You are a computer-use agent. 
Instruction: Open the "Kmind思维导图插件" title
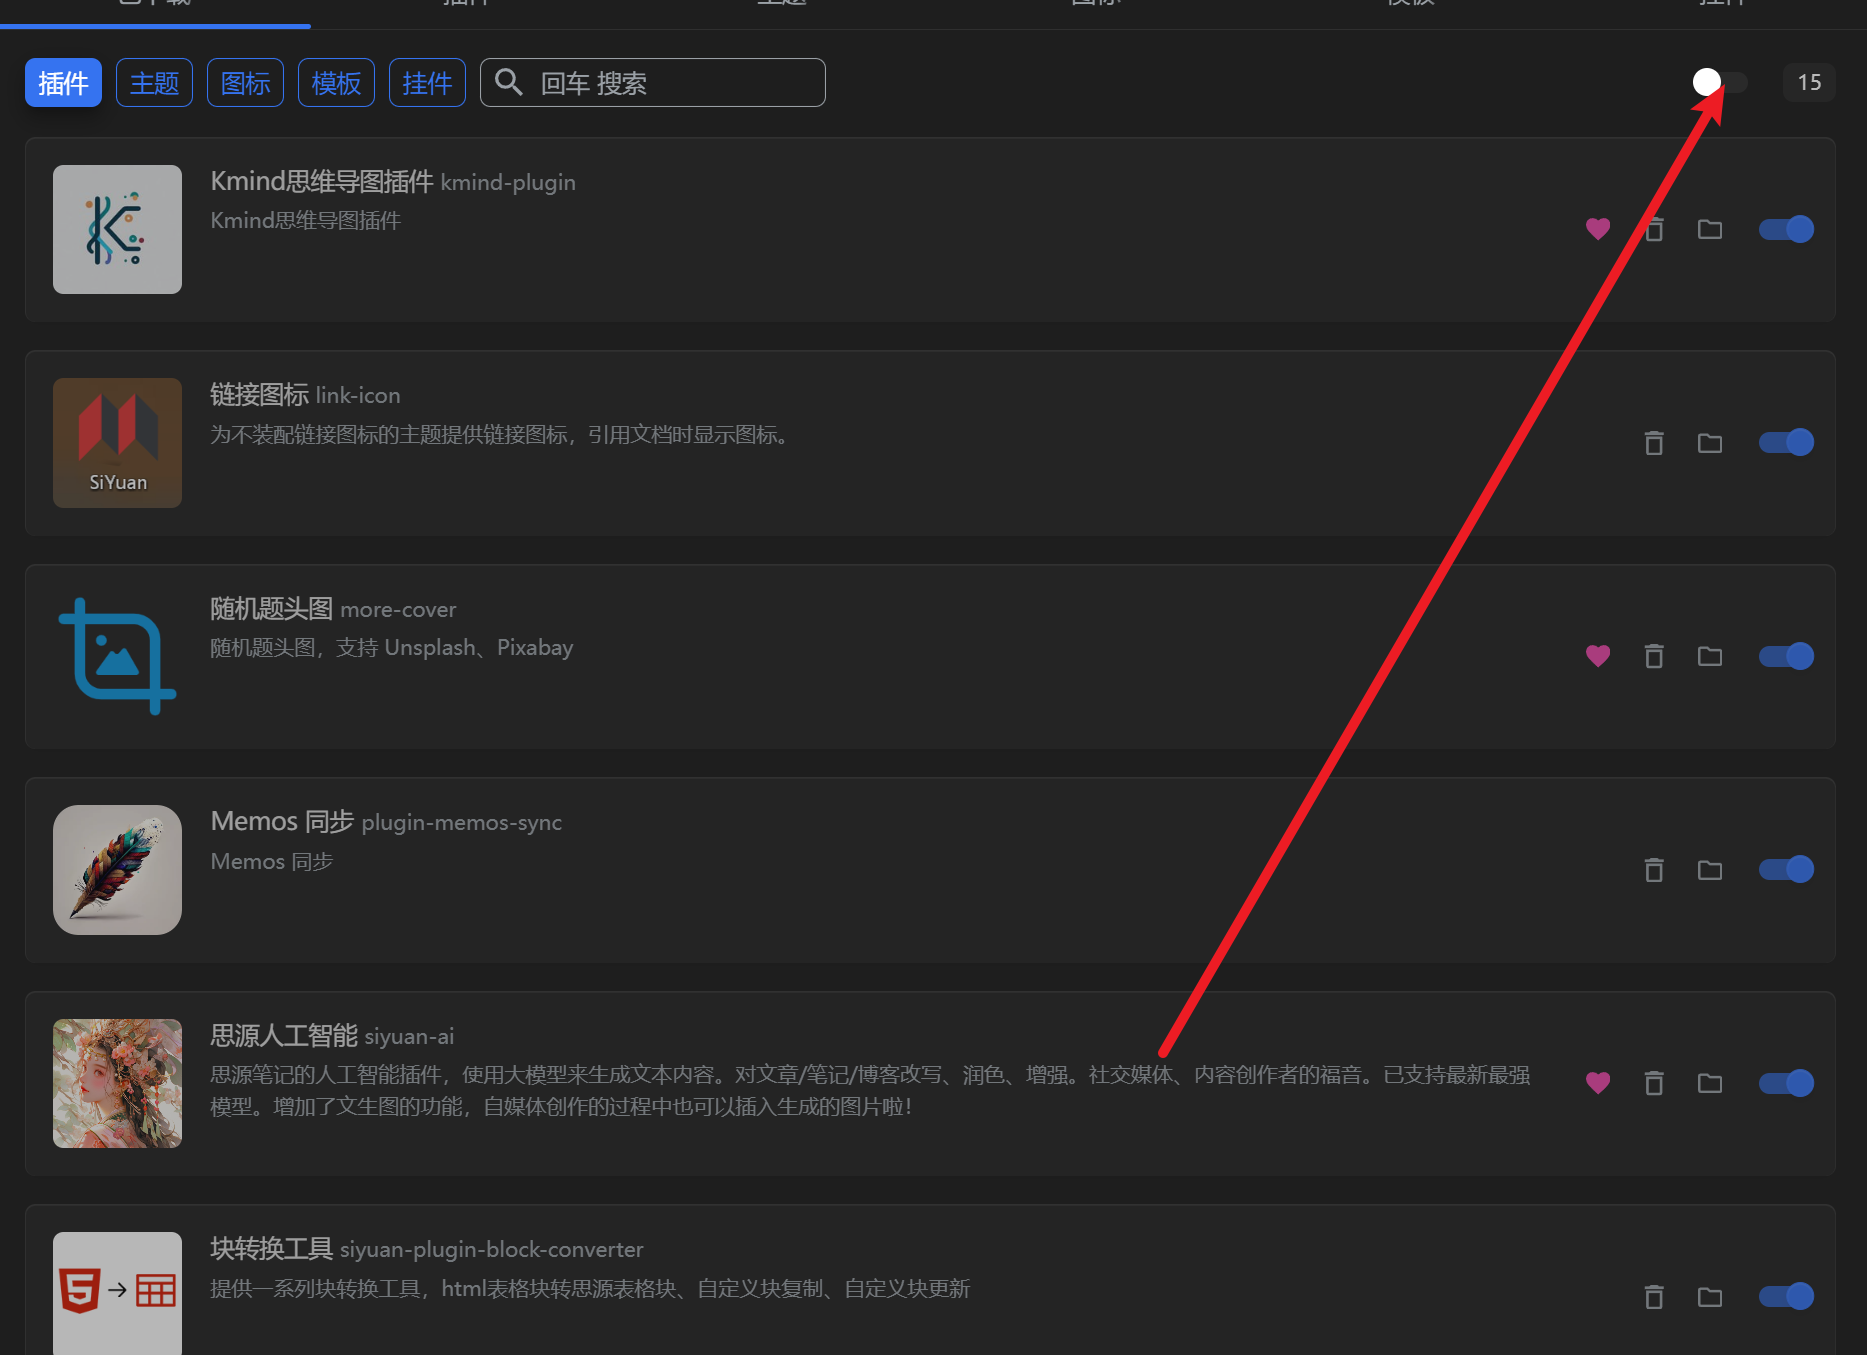click(x=321, y=181)
